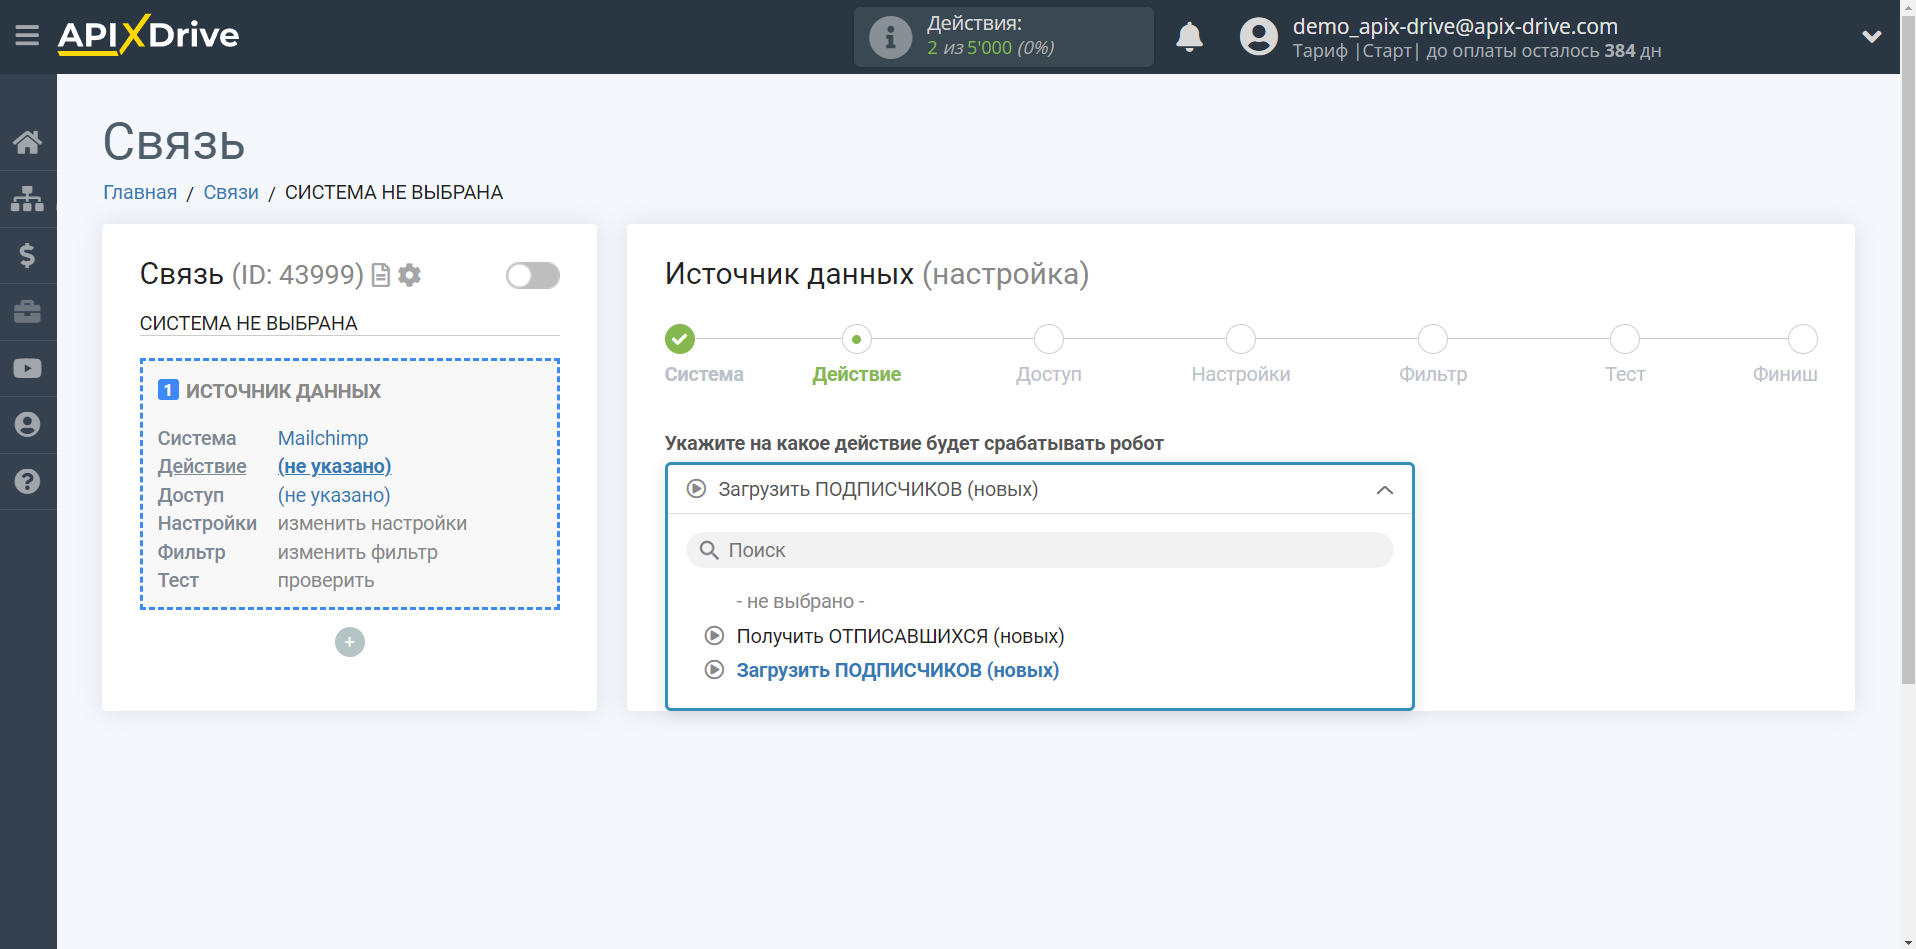Click изменить фильтр
This screenshot has width=1916, height=949.
point(358,552)
